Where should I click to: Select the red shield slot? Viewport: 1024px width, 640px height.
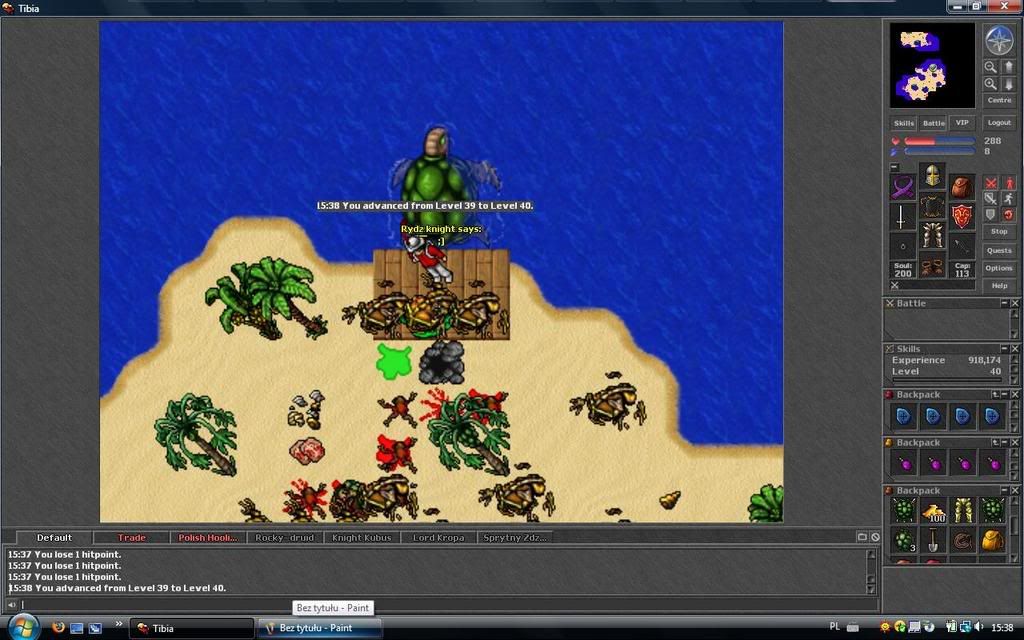[962, 217]
